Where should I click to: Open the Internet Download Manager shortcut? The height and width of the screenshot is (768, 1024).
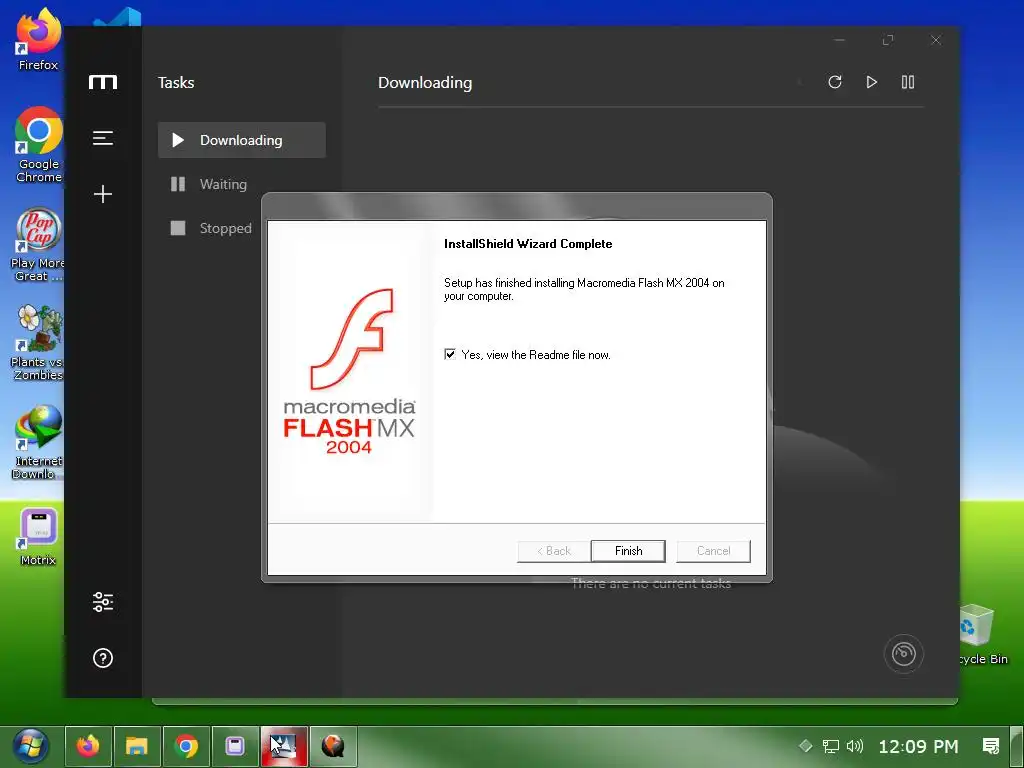tap(38, 442)
